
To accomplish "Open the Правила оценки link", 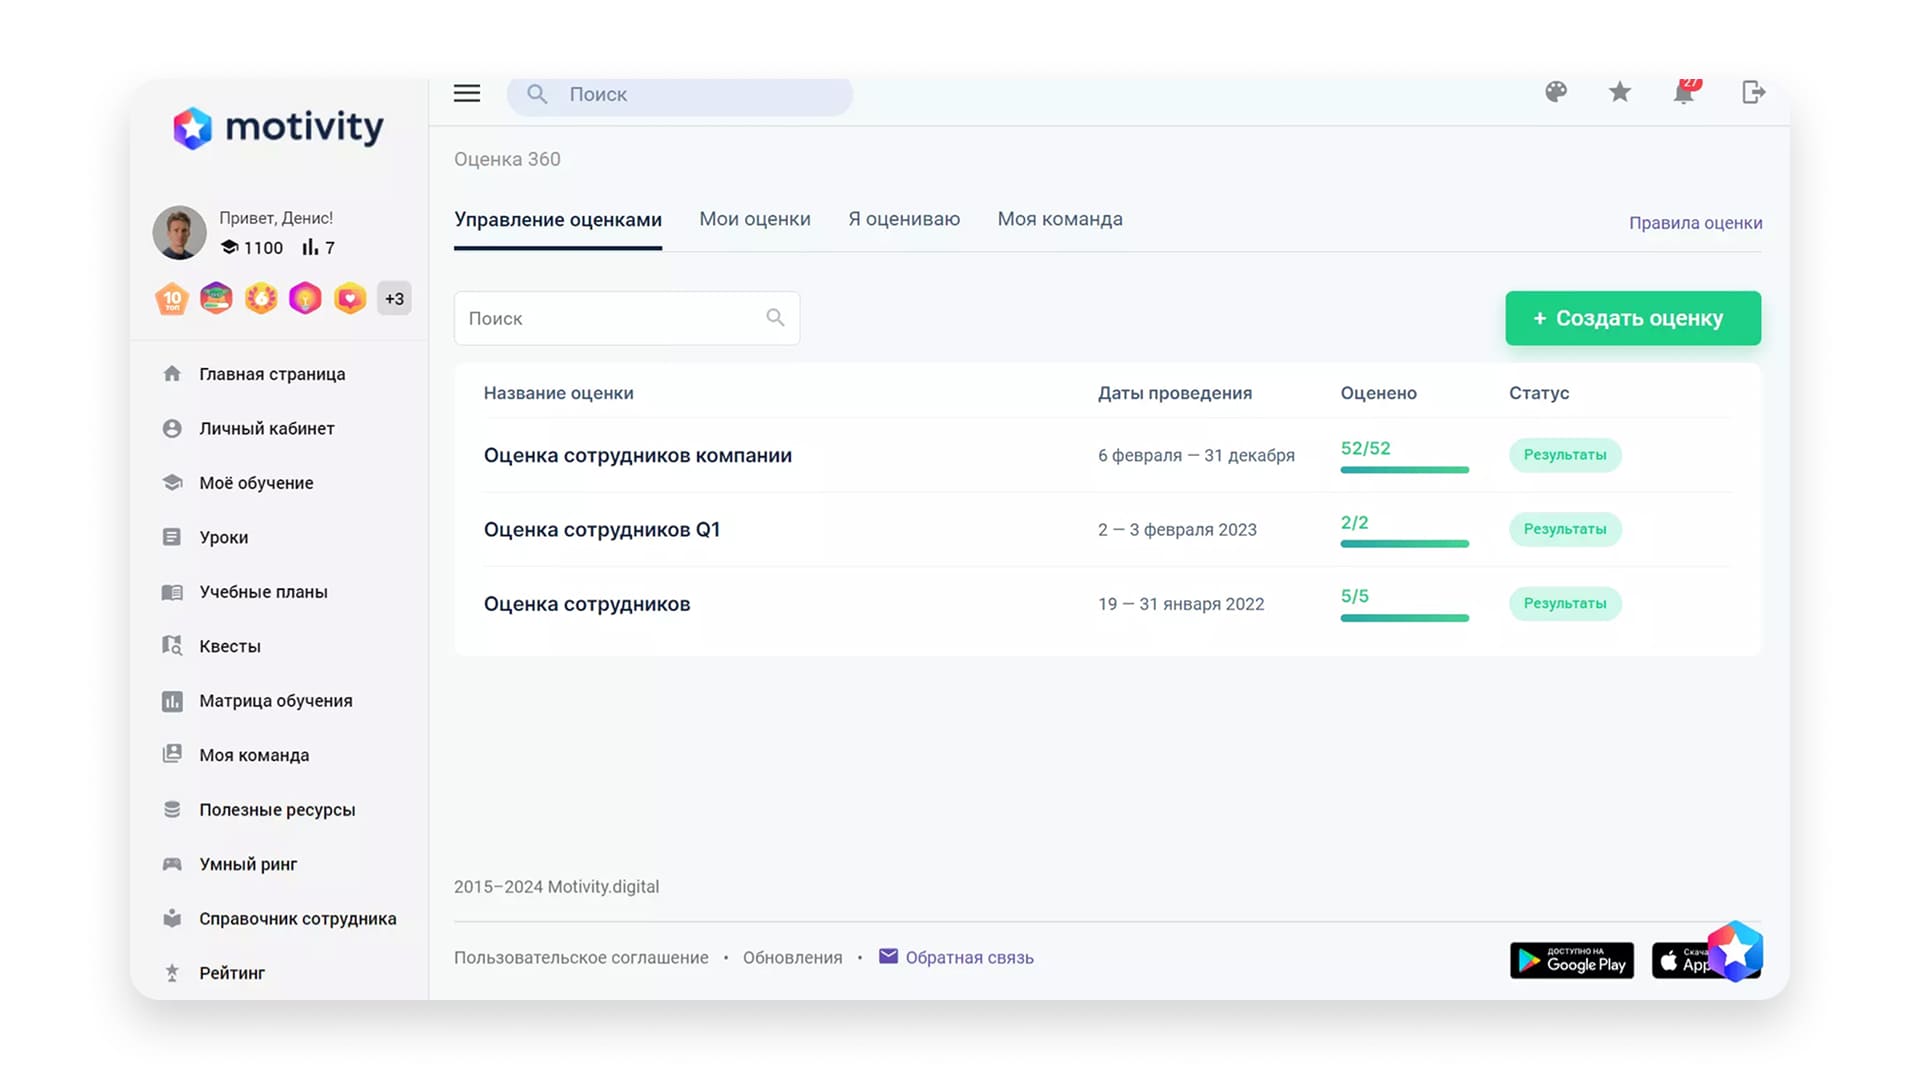I will 1695,223.
